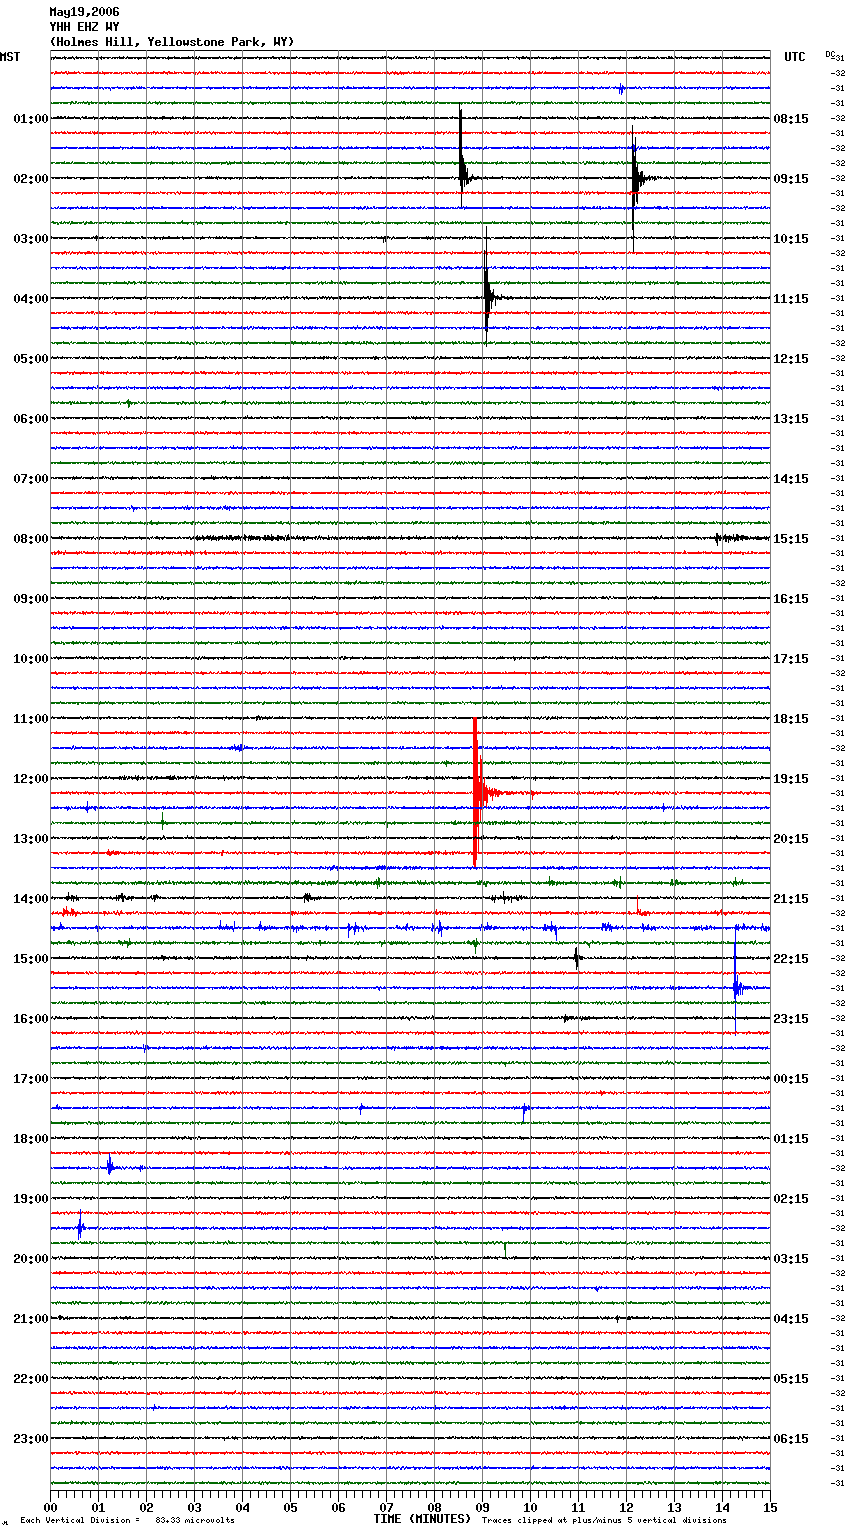
Task: Click the blue spike at 15:30 near minute 14
Action: (736, 986)
